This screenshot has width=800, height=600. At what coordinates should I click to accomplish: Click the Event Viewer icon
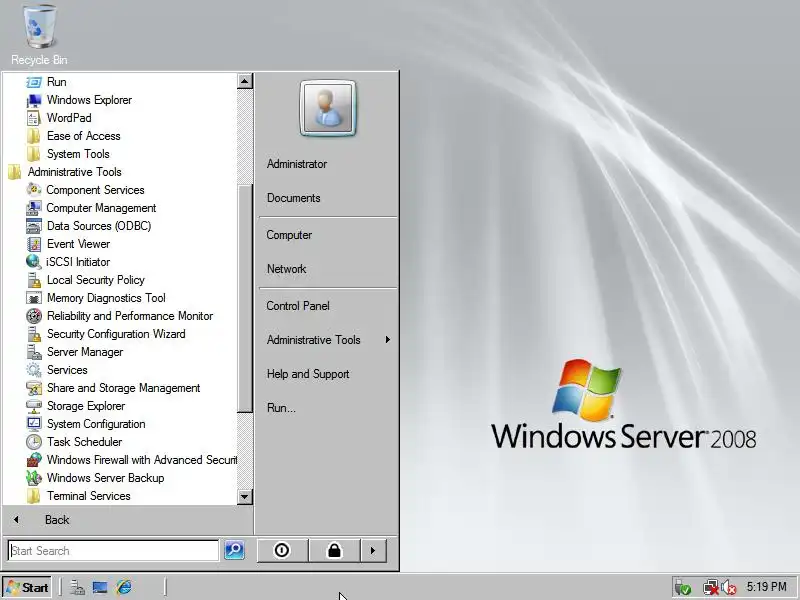[x=34, y=244]
